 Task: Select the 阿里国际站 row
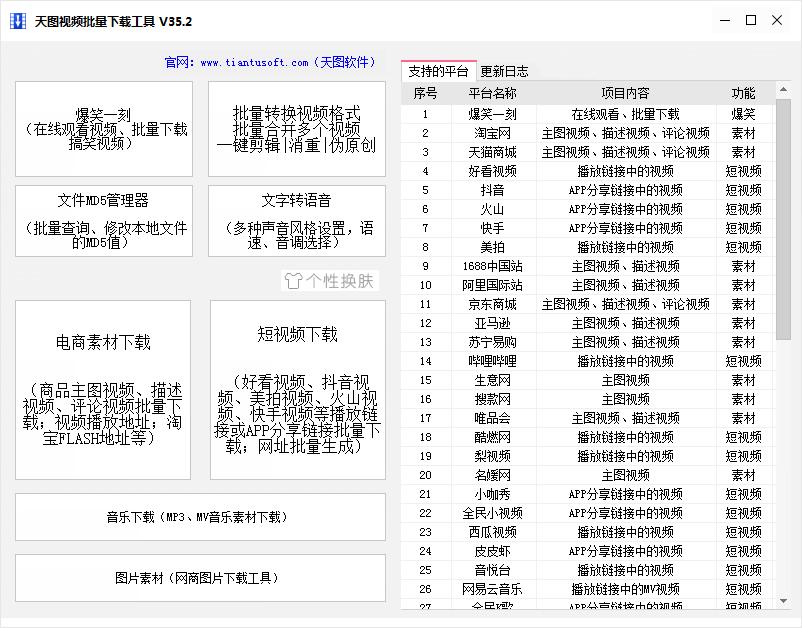[x=587, y=285]
